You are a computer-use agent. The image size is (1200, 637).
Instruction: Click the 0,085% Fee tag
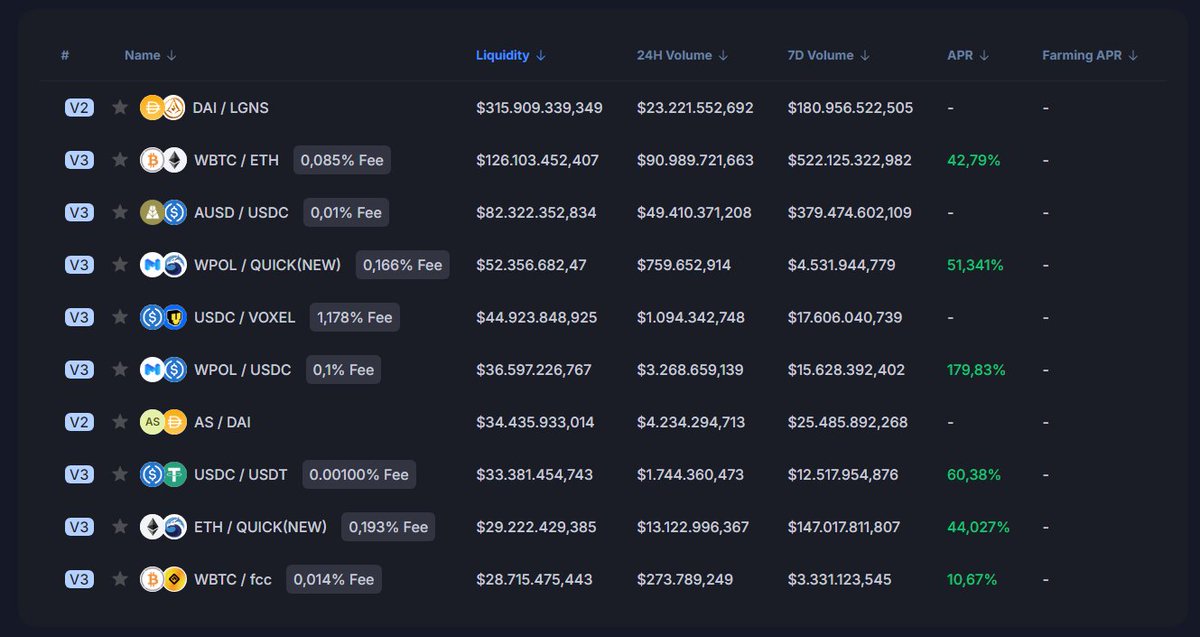click(342, 160)
